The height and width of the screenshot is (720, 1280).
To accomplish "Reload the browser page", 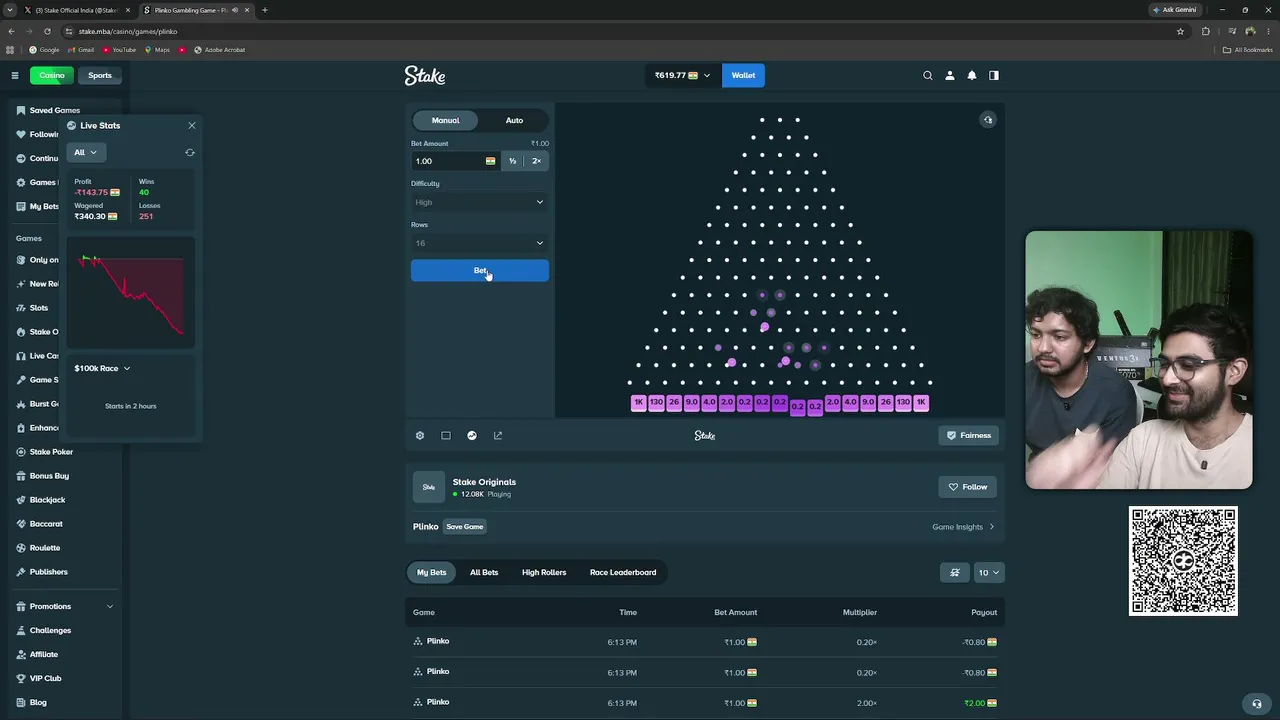I will click(x=47, y=31).
